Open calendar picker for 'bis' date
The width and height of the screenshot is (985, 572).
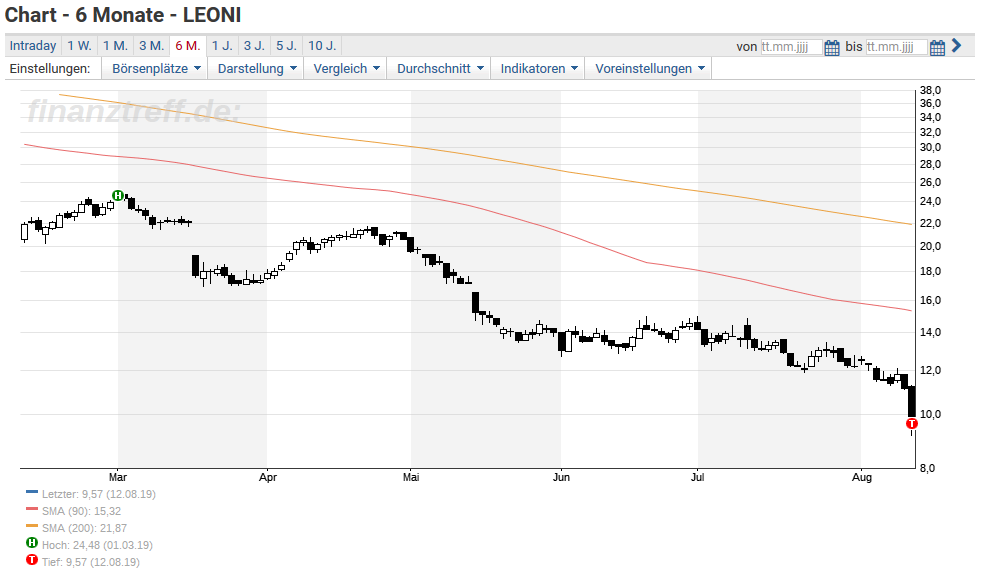pyautogui.click(x=937, y=48)
